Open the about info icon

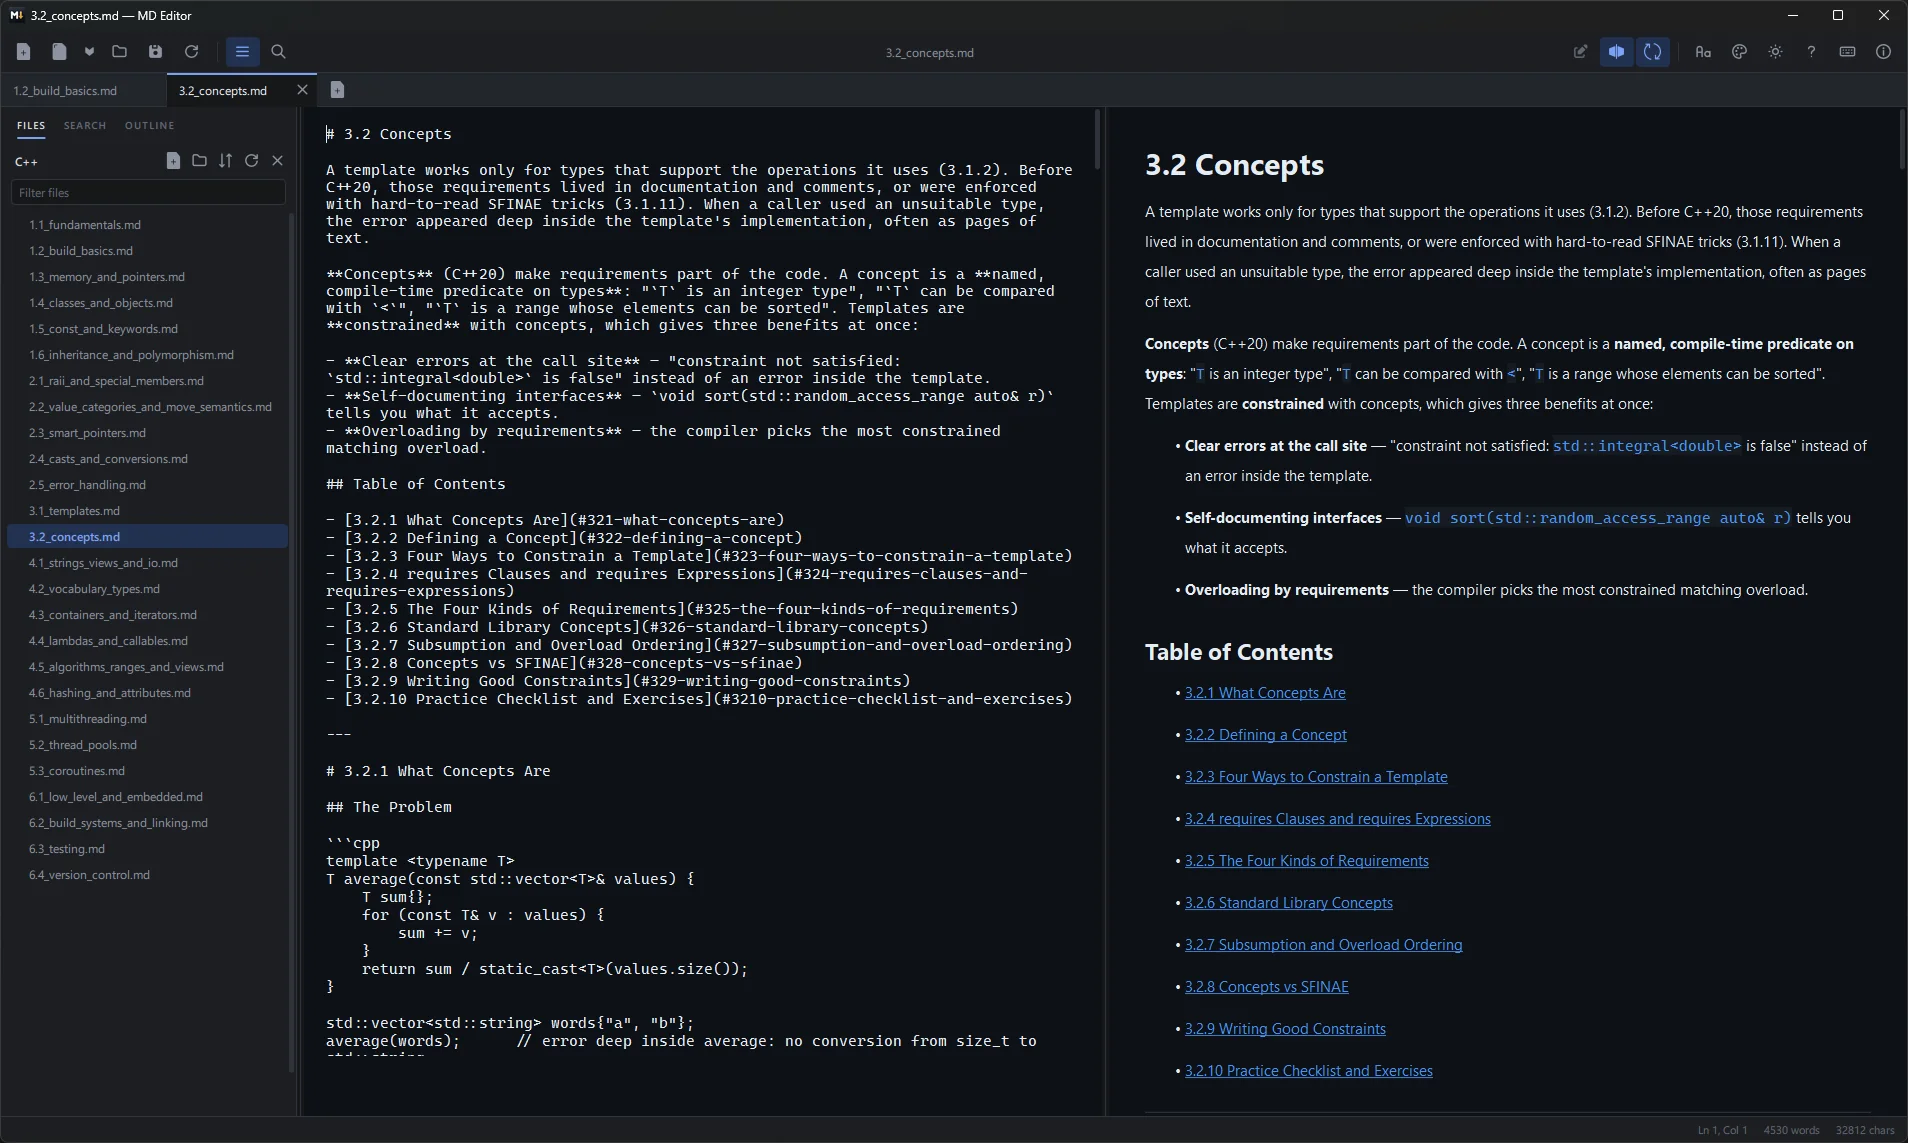[1883, 52]
